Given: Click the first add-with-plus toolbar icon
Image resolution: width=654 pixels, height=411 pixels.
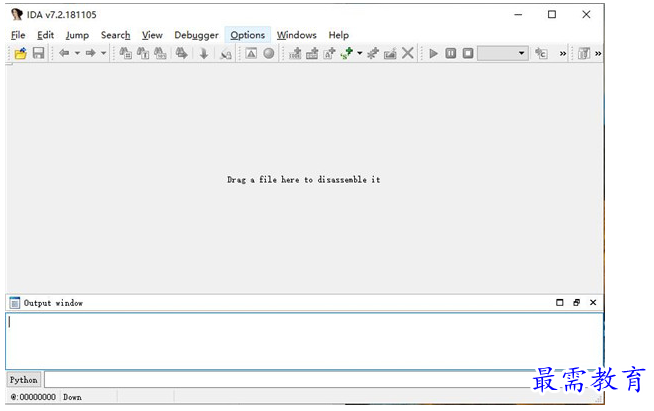Looking at the screenshot, I should click(x=295, y=53).
